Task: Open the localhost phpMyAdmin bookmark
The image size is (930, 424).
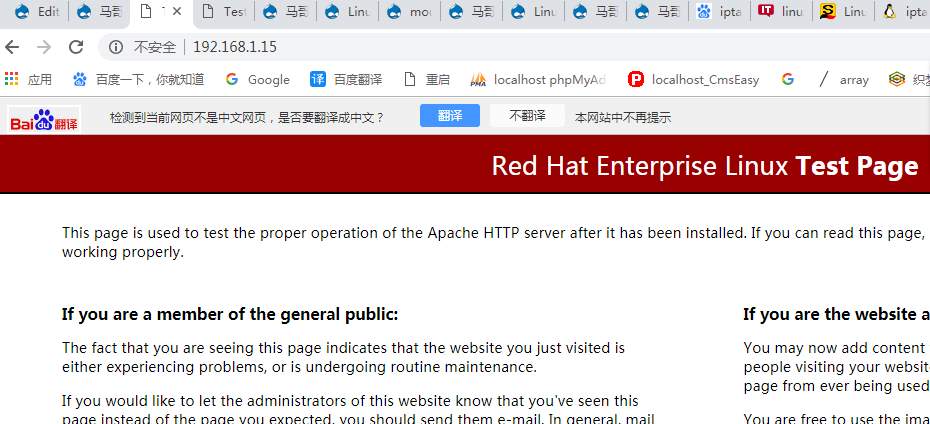Action: tap(538, 79)
